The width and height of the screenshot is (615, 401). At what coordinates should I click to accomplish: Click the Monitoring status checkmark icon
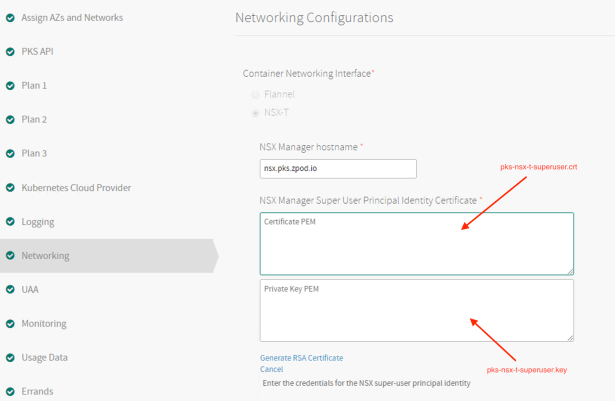click(x=10, y=323)
